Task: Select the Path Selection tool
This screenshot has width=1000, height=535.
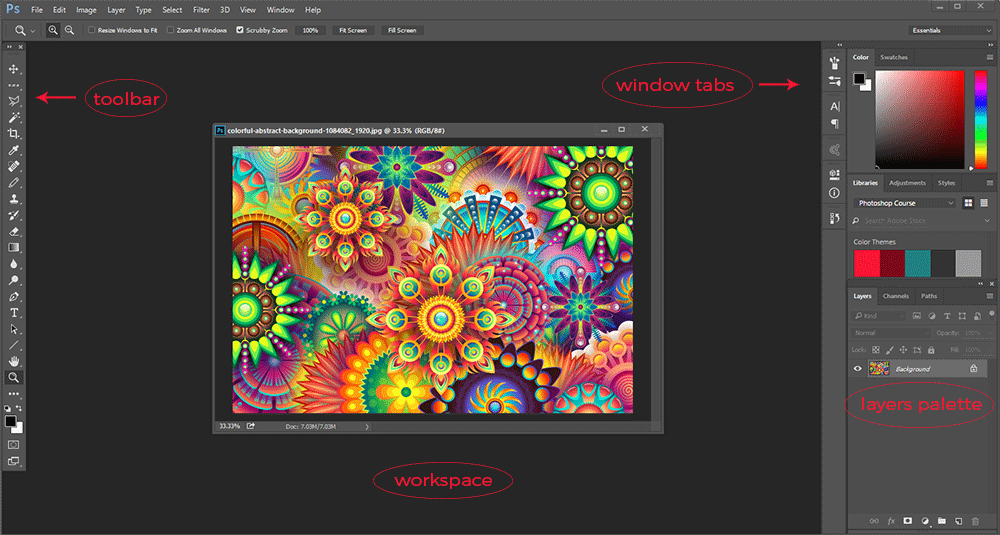Action: [13, 329]
